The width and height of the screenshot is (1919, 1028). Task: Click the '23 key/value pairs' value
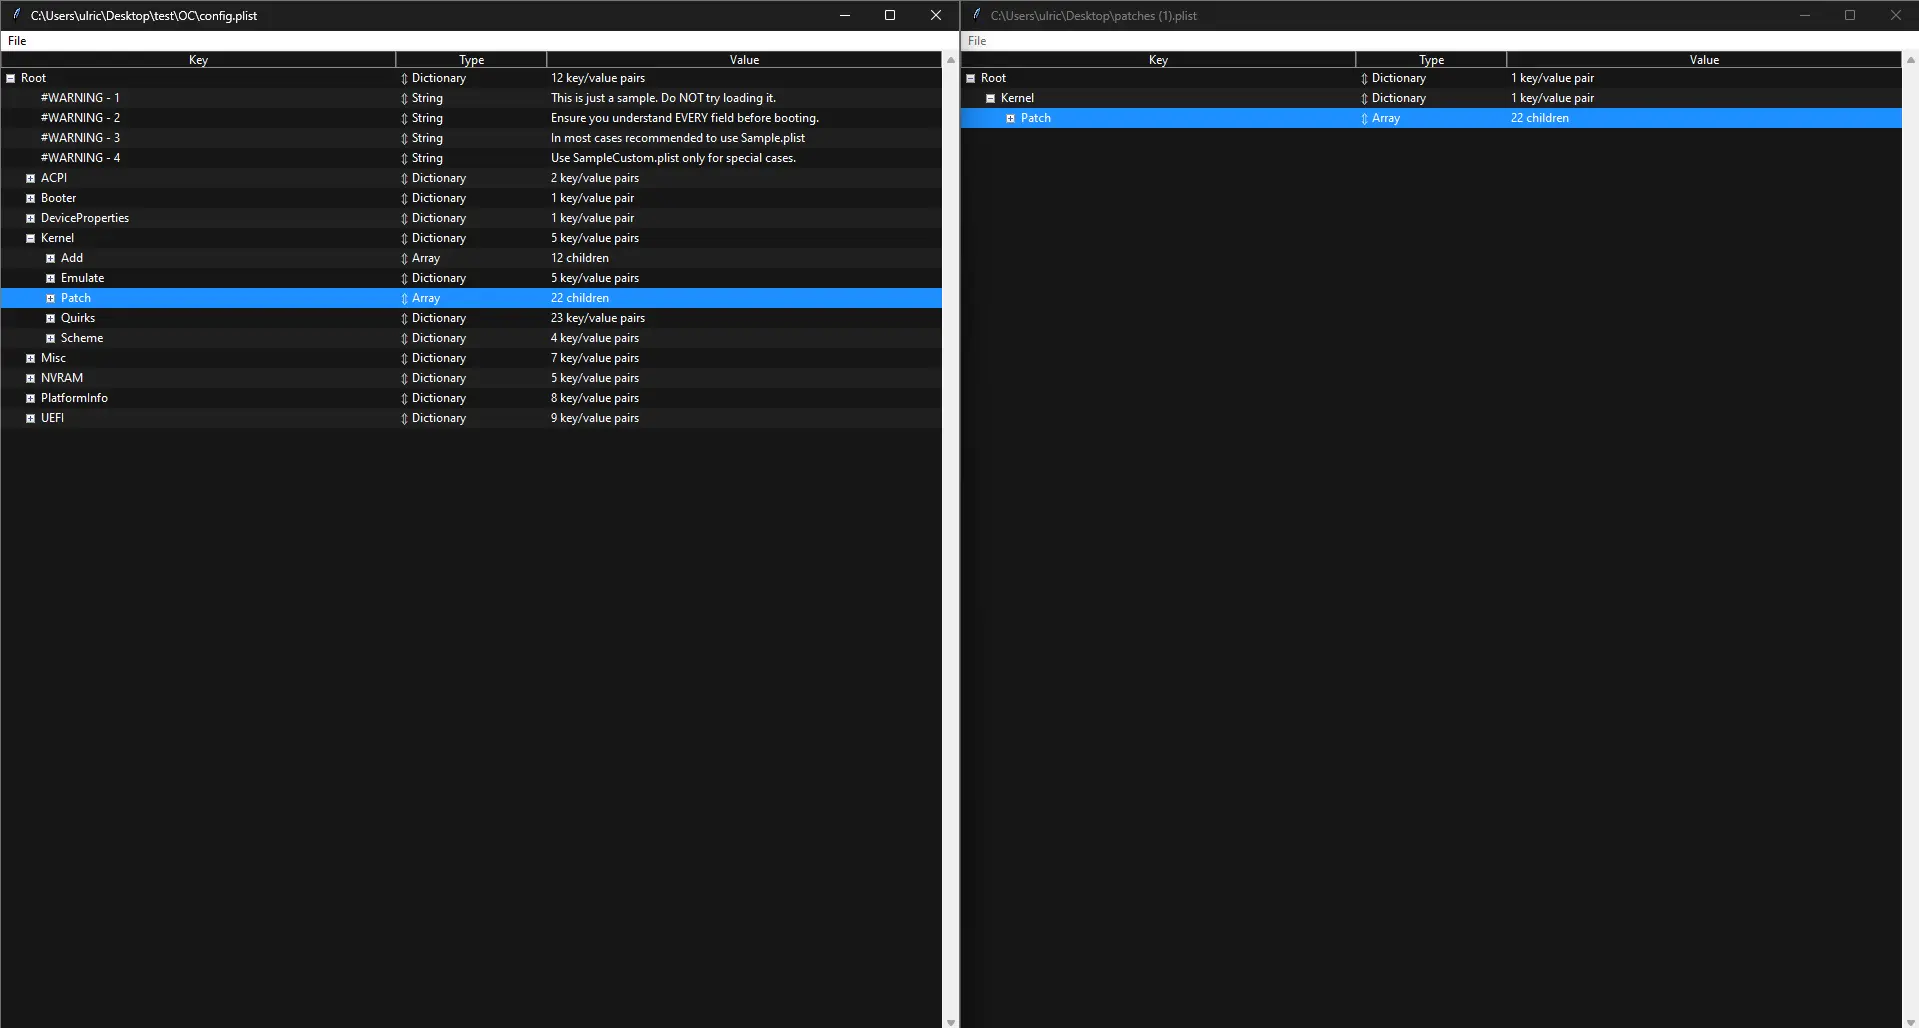(x=597, y=318)
